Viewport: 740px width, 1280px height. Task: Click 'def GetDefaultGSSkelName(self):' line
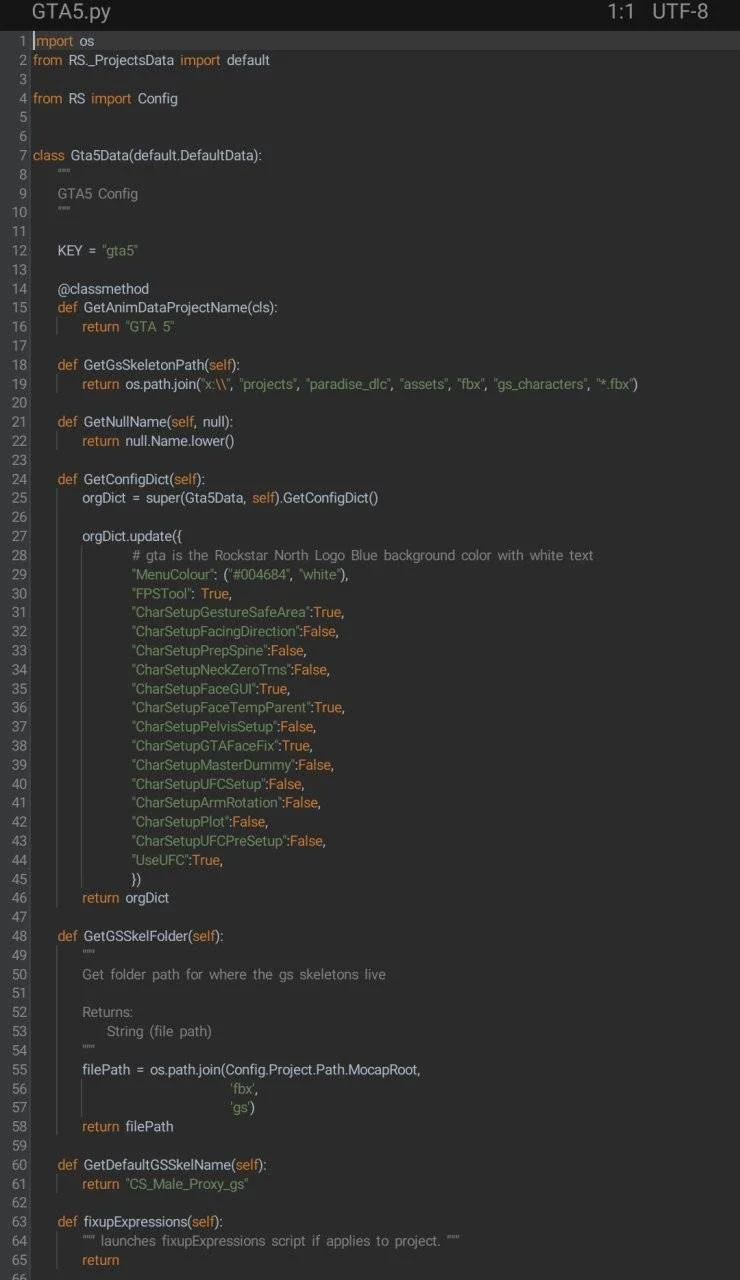[162, 1164]
